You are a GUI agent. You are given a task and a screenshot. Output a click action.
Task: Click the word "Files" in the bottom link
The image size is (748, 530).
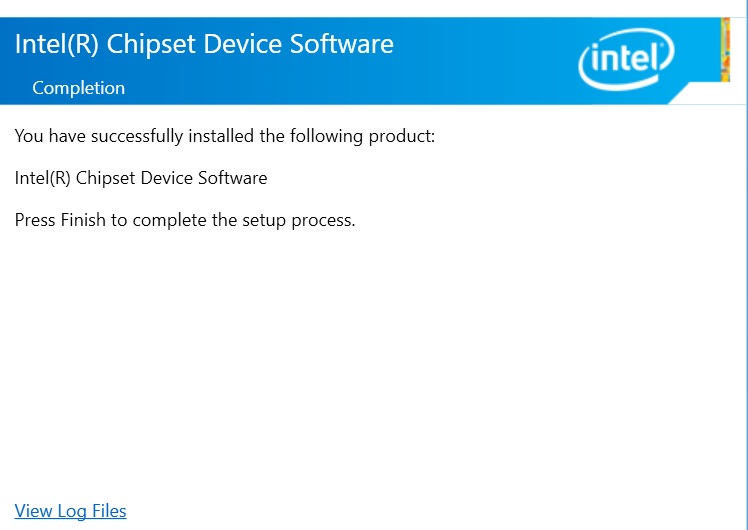[x=109, y=511]
